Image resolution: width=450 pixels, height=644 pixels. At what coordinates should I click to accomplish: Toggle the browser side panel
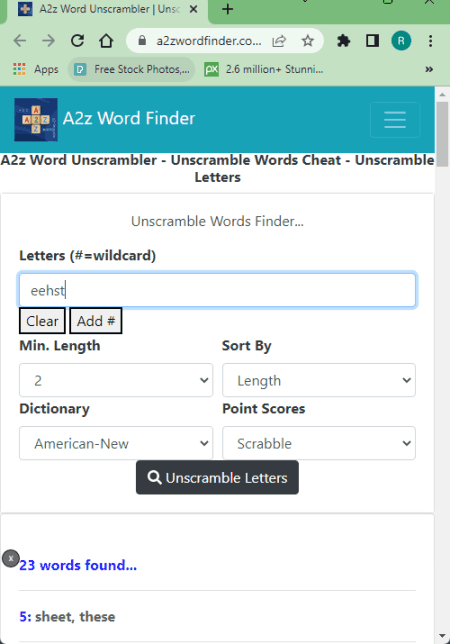(372, 41)
